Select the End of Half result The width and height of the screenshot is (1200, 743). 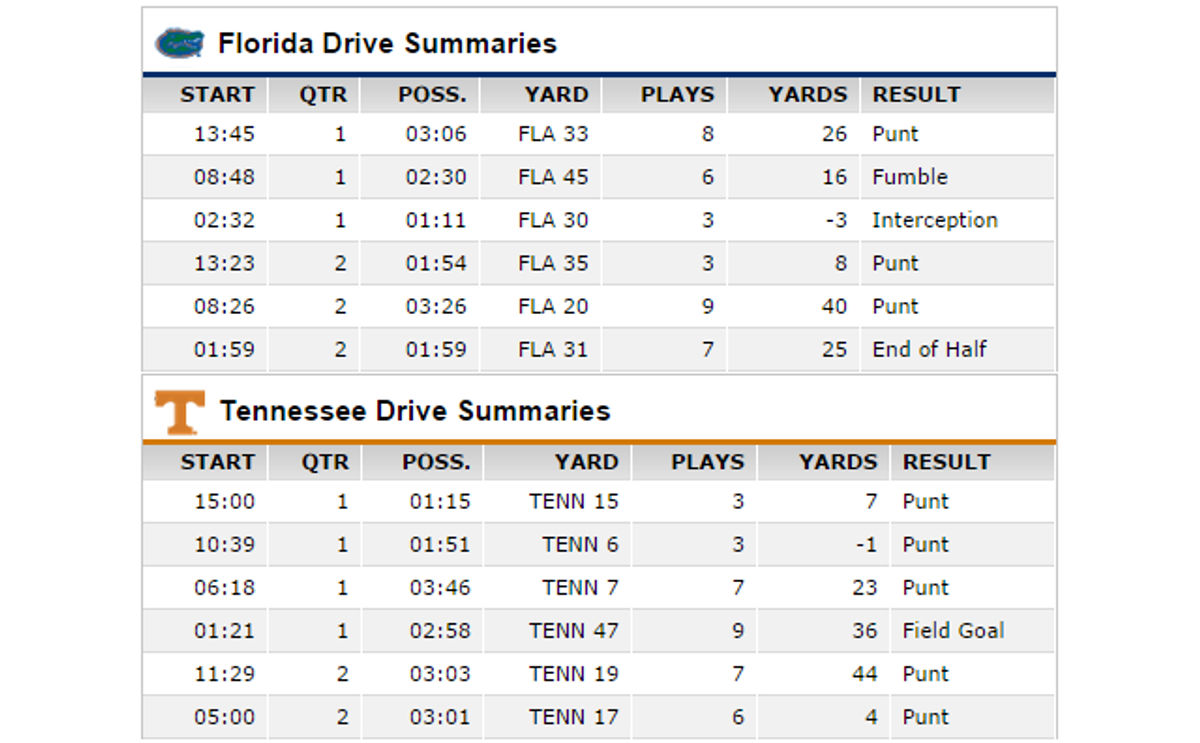pyautogui.click(x=929, y=349)
